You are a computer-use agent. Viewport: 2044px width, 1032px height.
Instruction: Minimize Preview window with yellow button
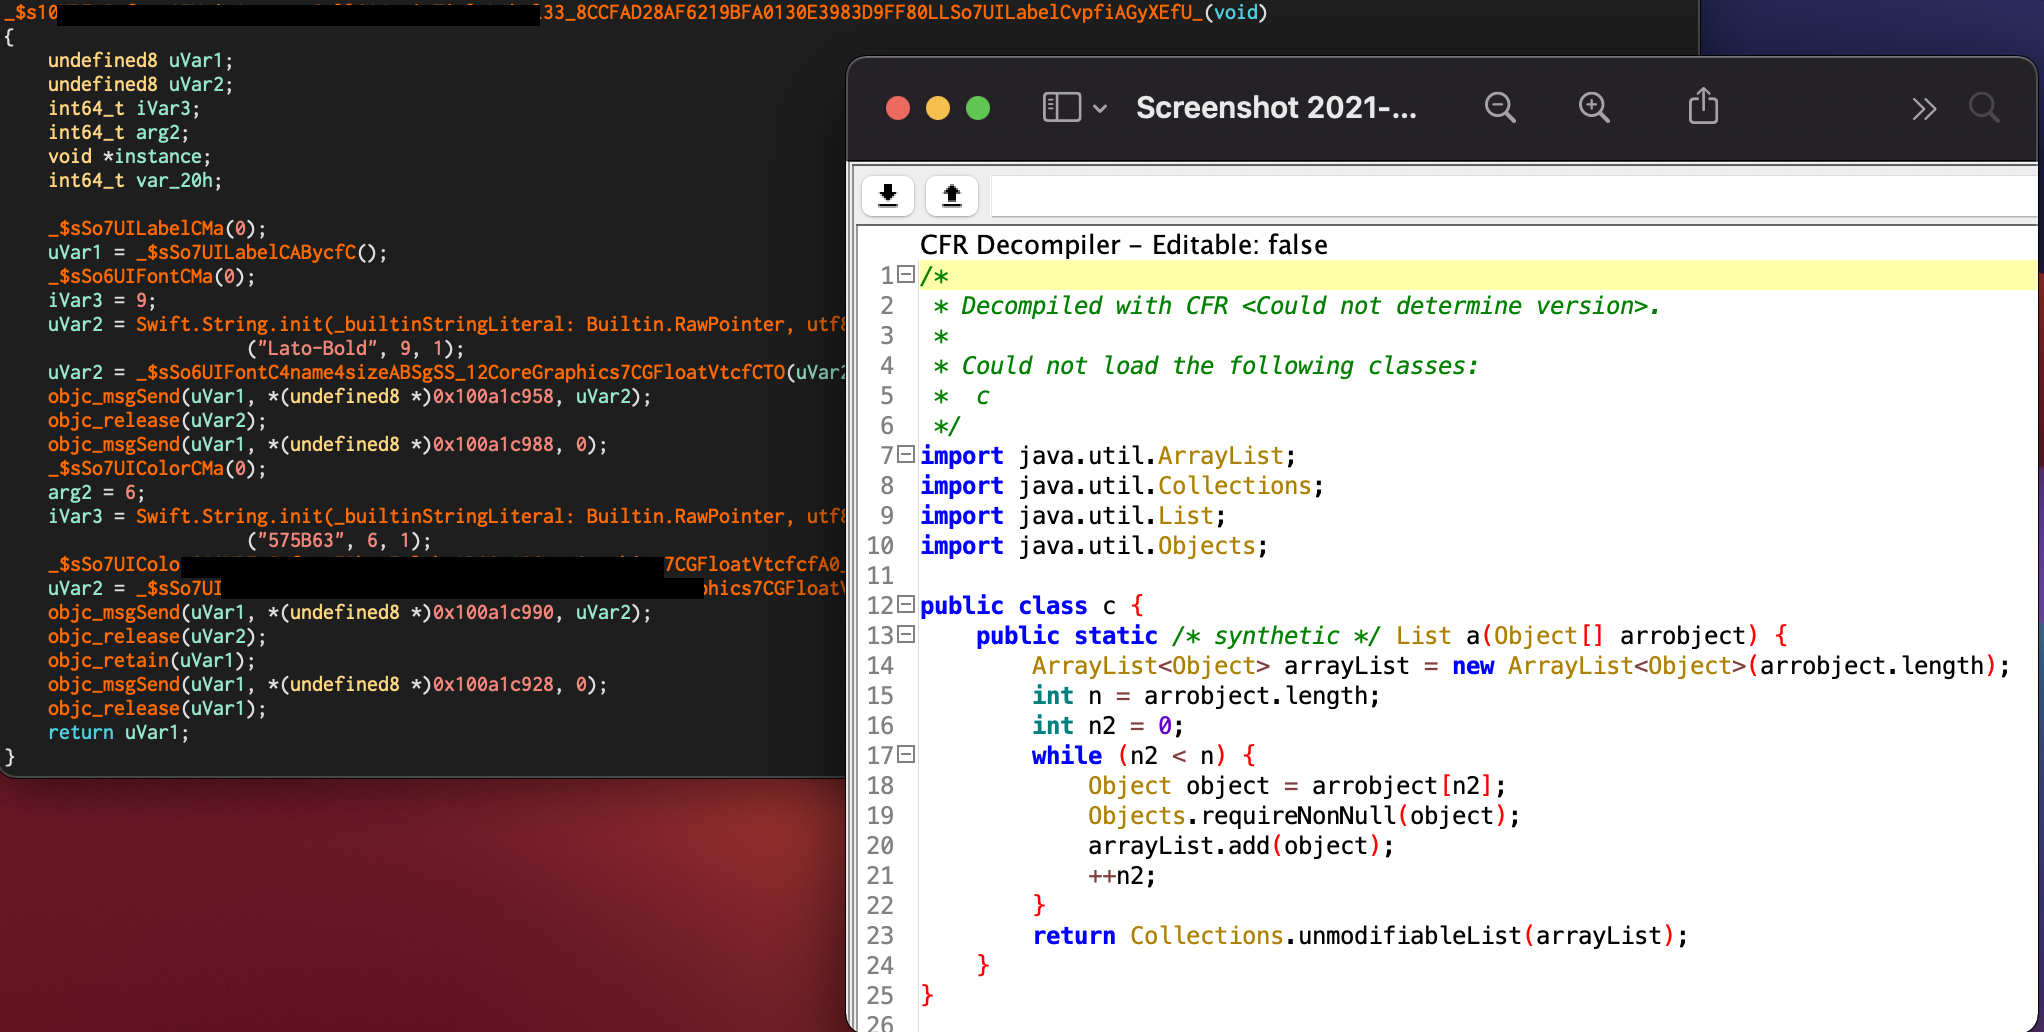click(938, 108)
